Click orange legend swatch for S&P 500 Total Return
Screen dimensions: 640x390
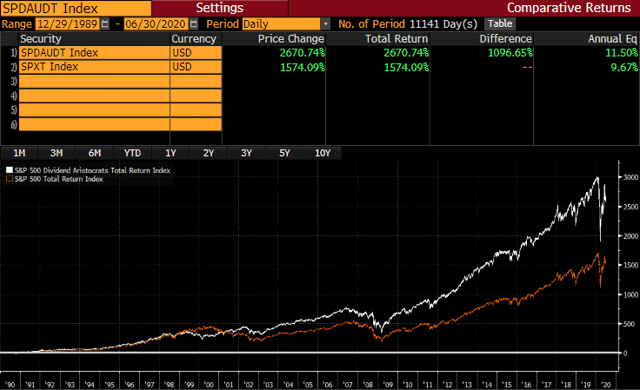(9, 179)
